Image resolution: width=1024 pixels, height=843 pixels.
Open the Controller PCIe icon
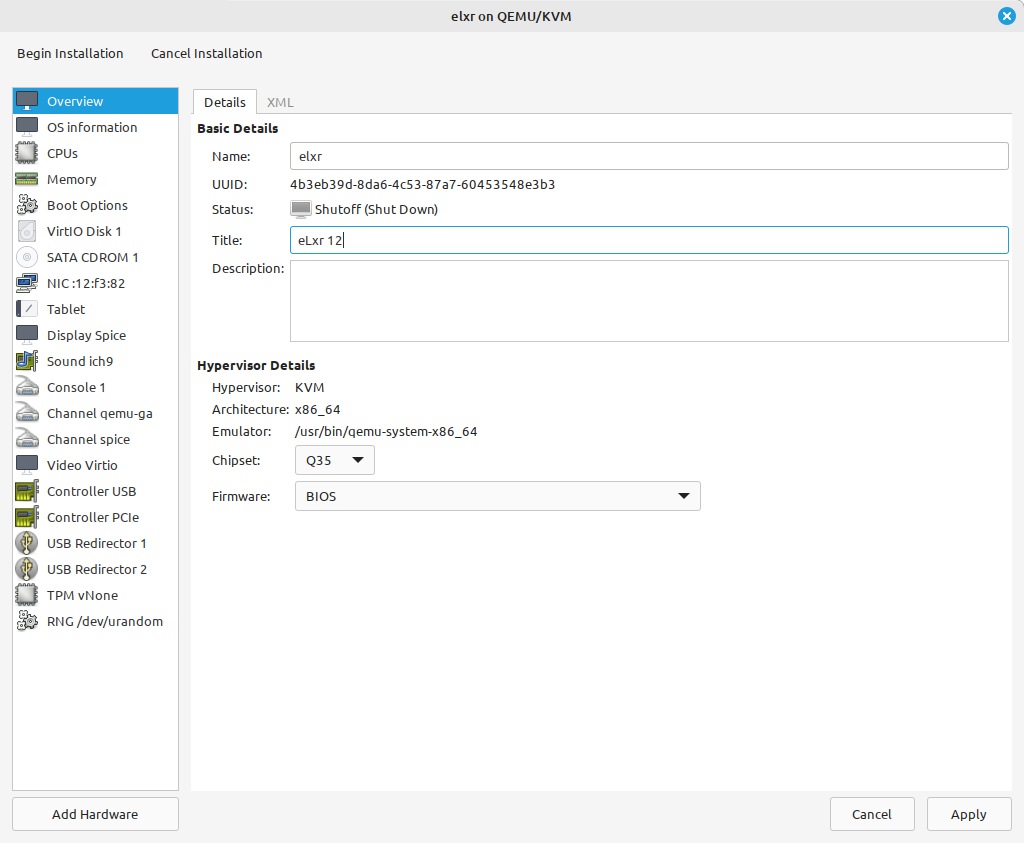tap(27, 517)
